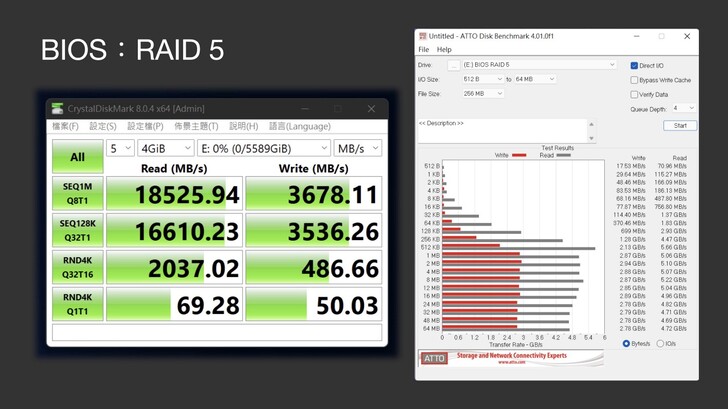The width and height of the screenshot is (728, 409).
Task: Select the IO/s radio button
Action: pos(660,344)
